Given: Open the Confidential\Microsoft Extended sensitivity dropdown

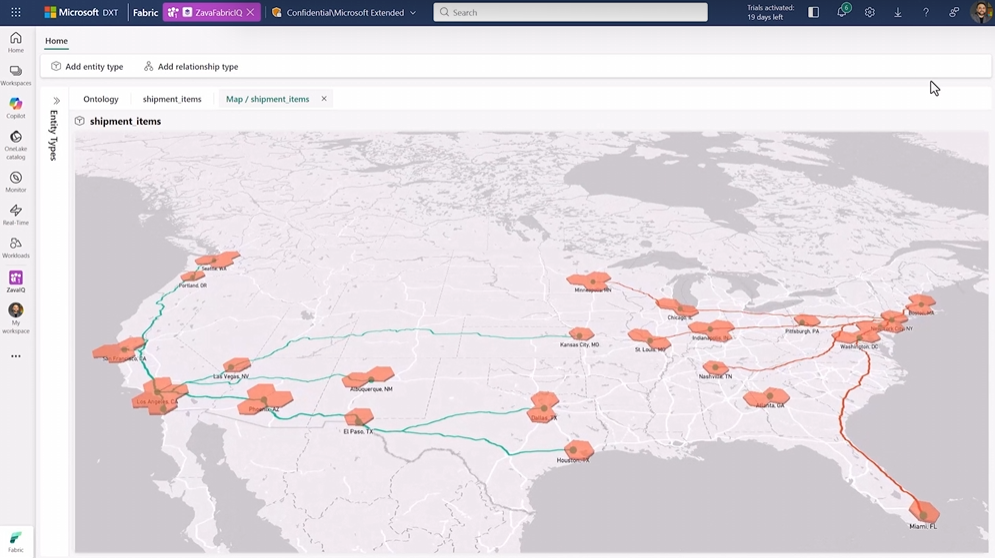Looking at the screenshot, I should (344, 13).
